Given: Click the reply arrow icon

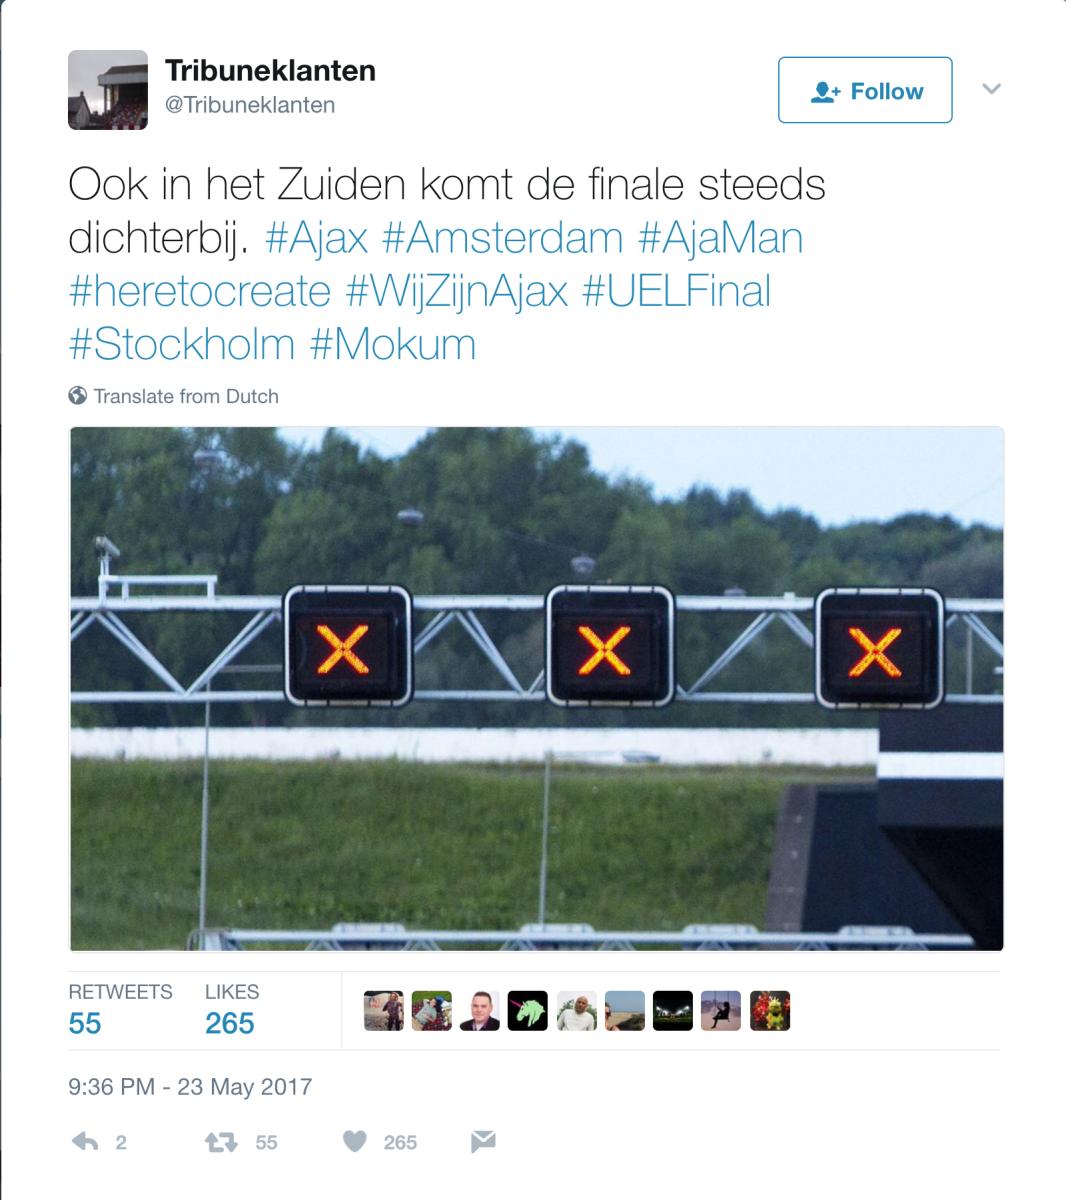Looking at the screenshot, I should pyautogui.click(x=85, y=1142).
